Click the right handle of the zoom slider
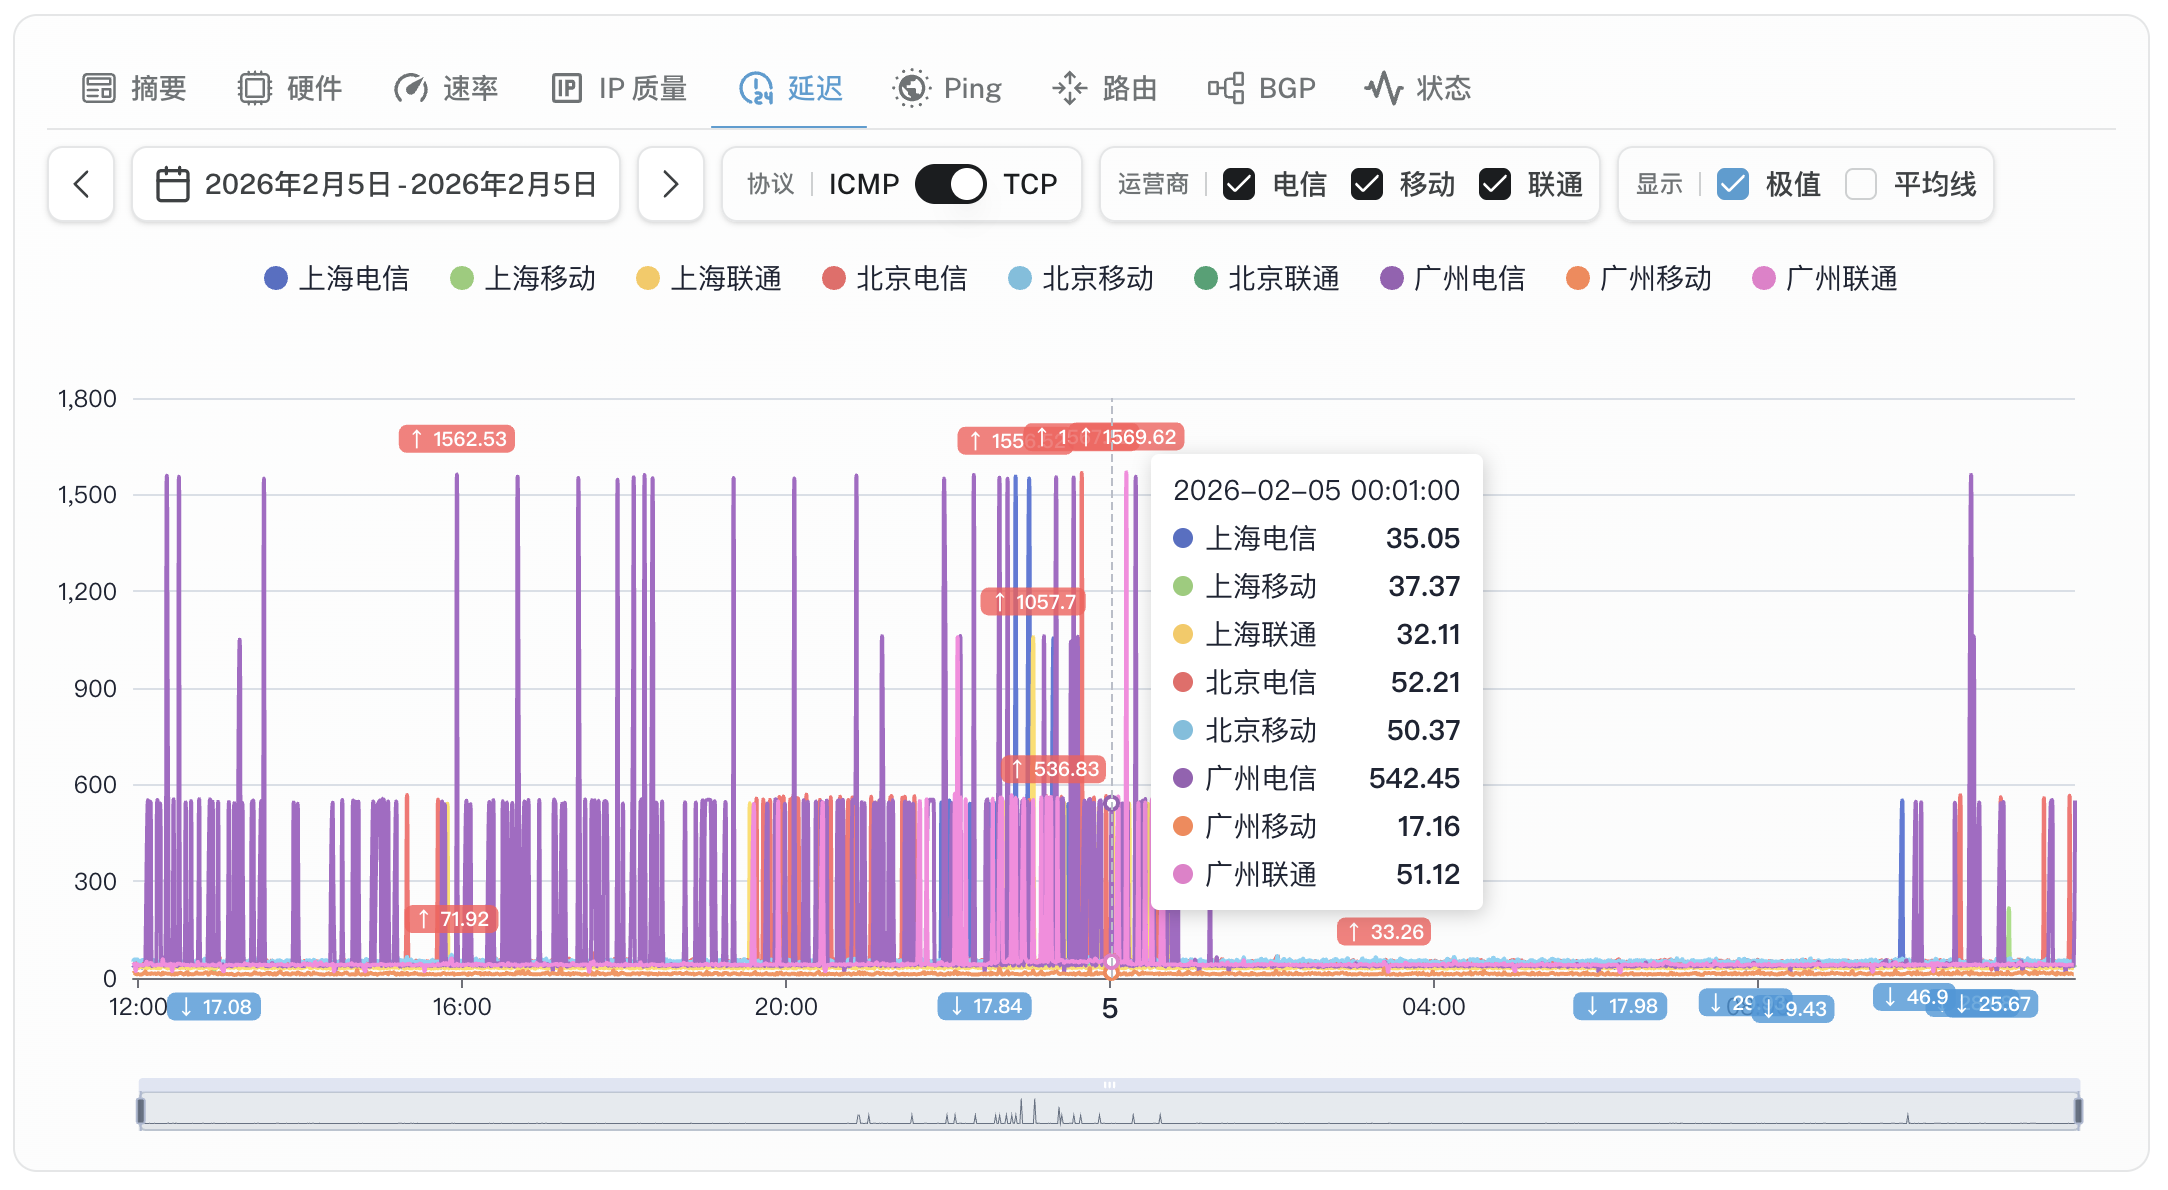 [2078, 1110]
